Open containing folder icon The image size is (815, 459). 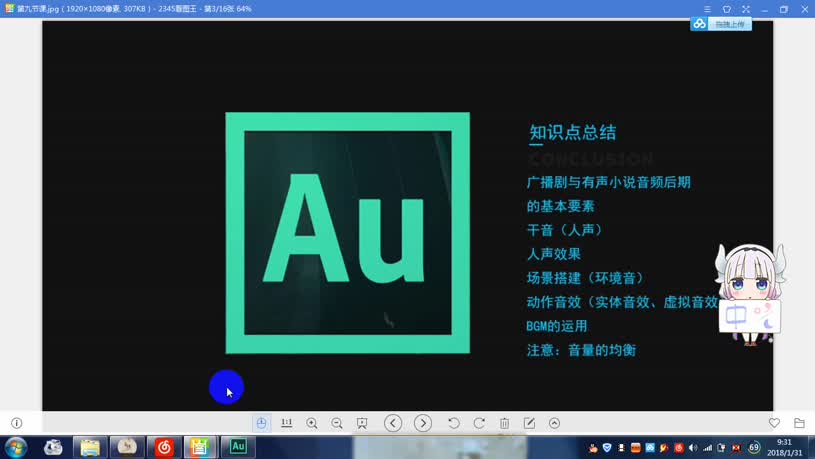799,423
